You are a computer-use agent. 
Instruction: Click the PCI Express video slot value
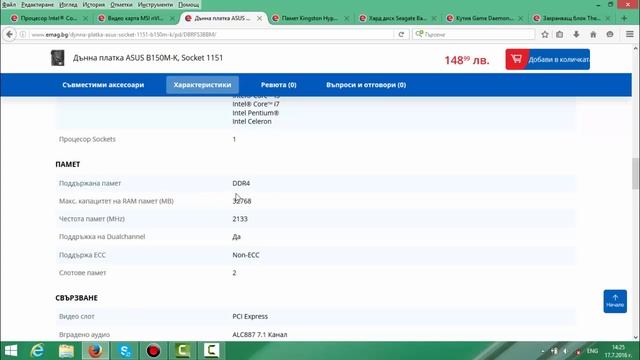coord(250,316)
